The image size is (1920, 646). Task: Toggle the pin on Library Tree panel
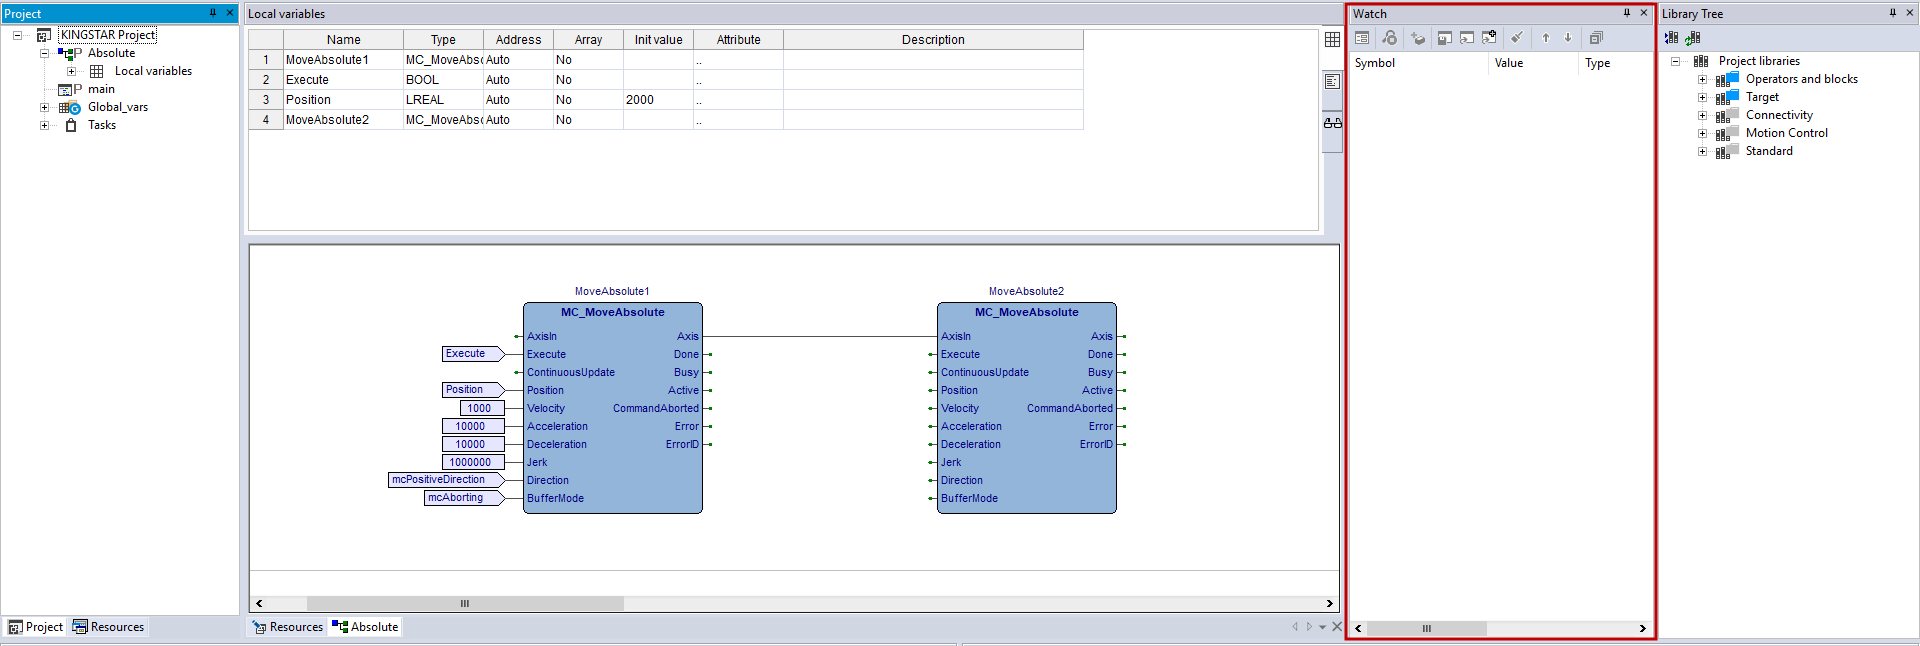(1892, 13)
